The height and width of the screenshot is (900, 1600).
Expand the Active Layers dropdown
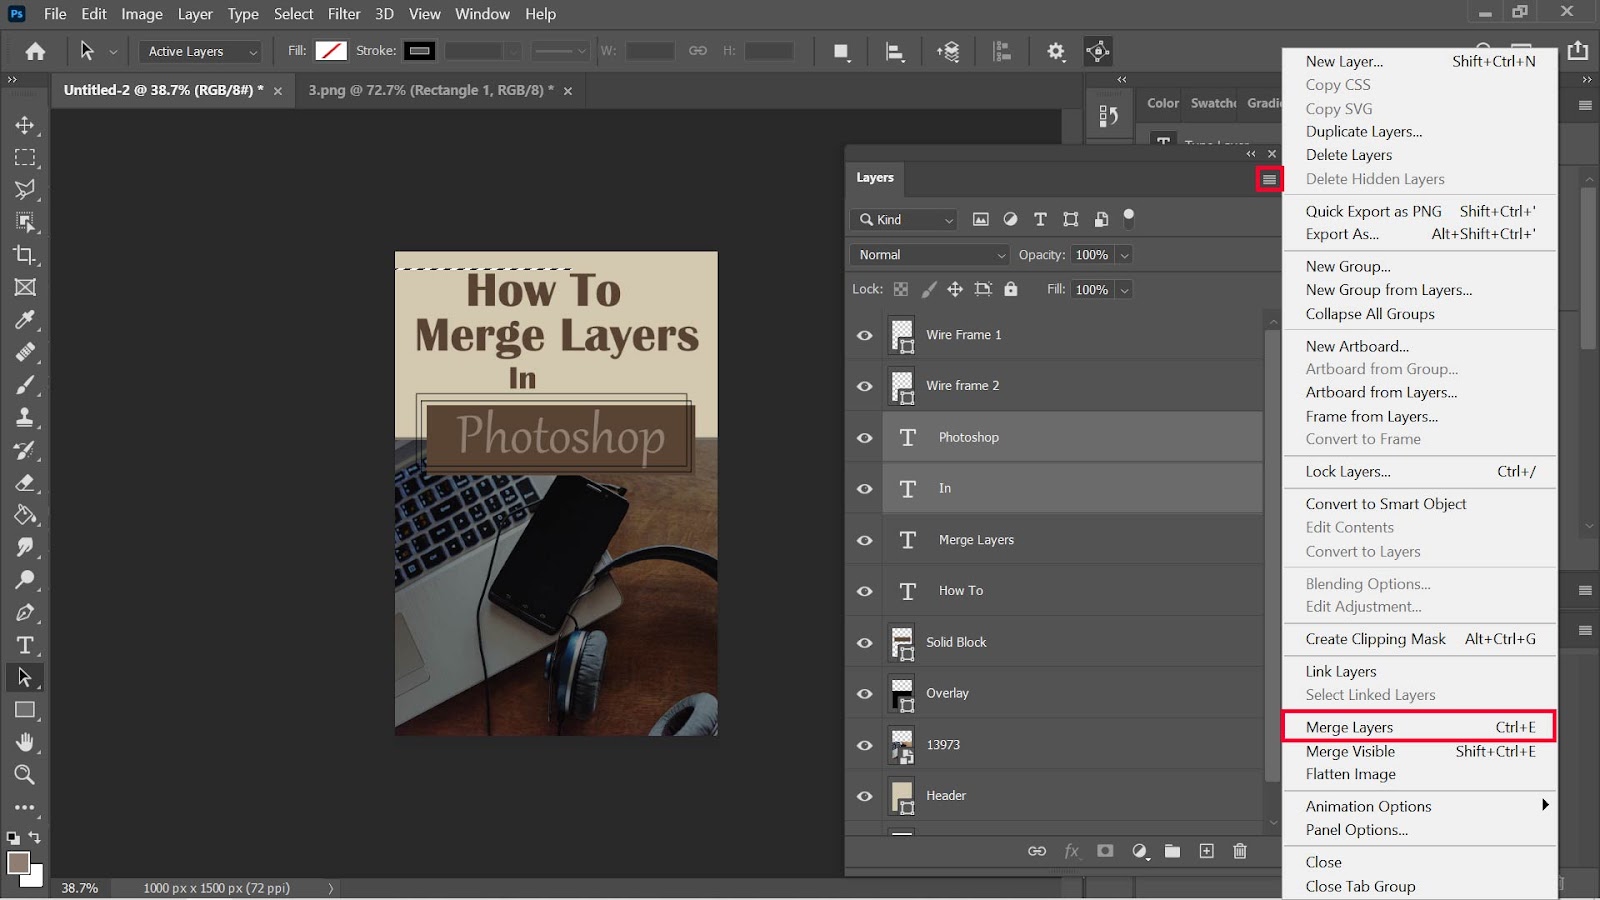click(x=202, y=51)
